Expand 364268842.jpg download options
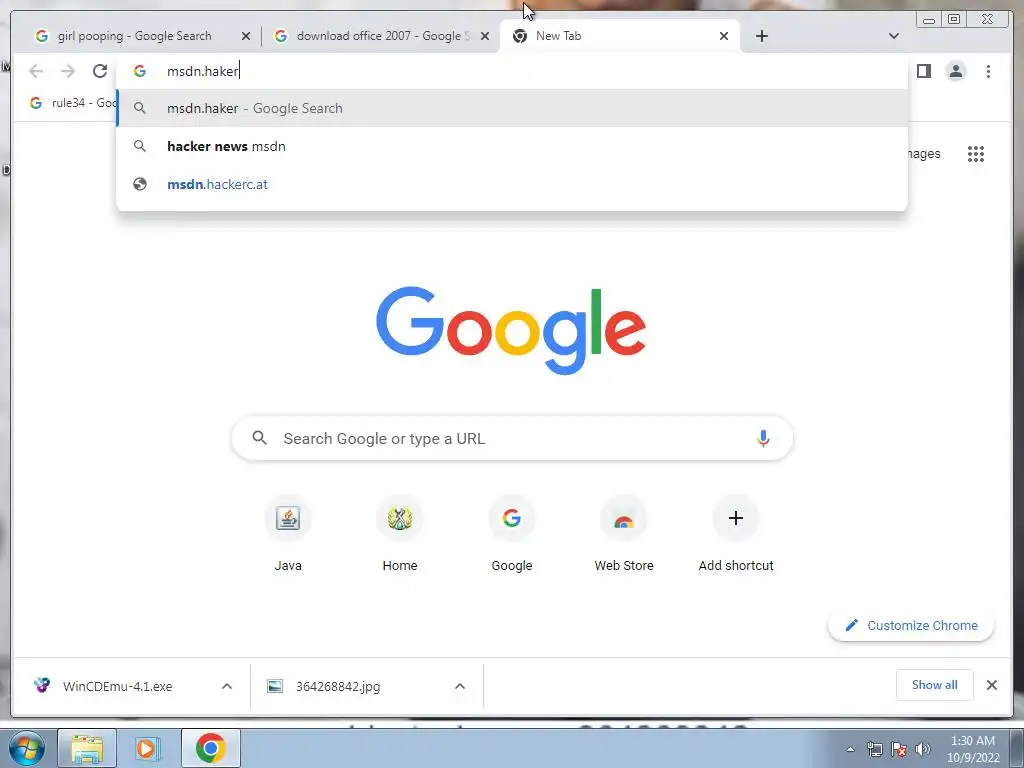 point(460,686)
